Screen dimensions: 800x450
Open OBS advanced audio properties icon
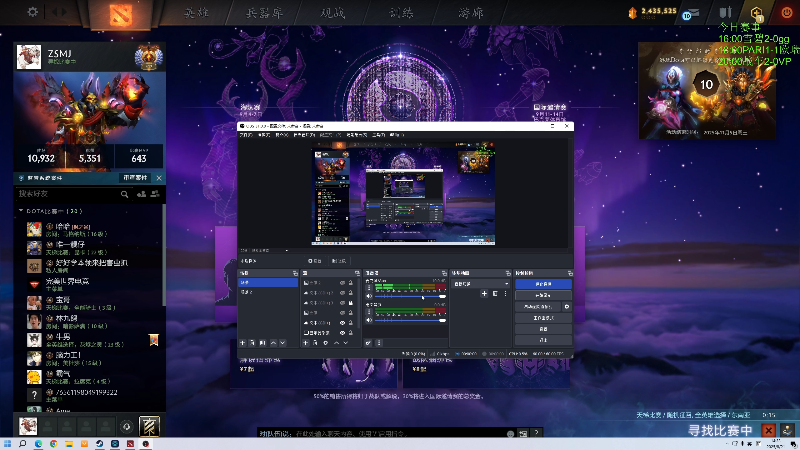point(368,343)
